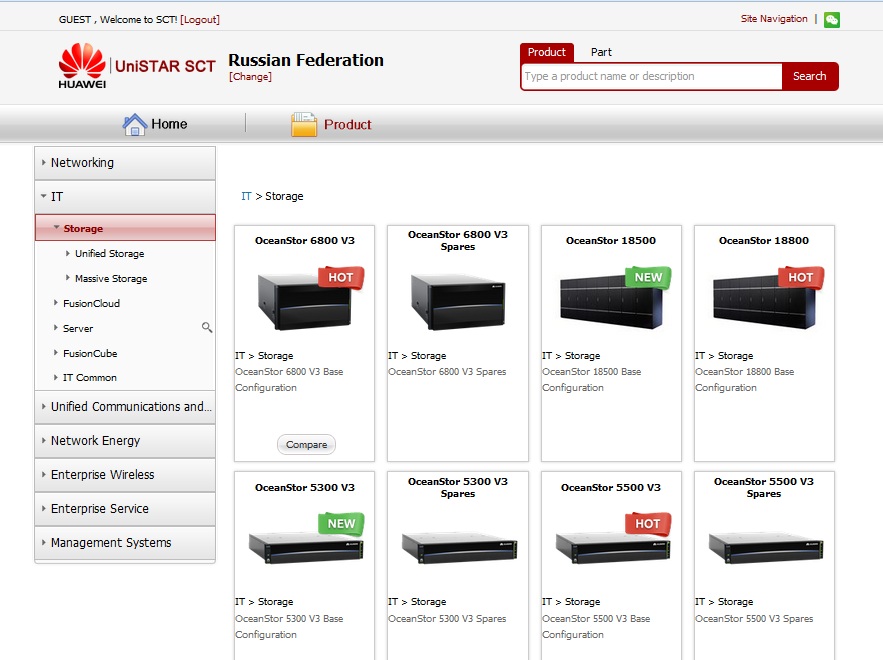Open Server category in sidebar

(78, 328)
